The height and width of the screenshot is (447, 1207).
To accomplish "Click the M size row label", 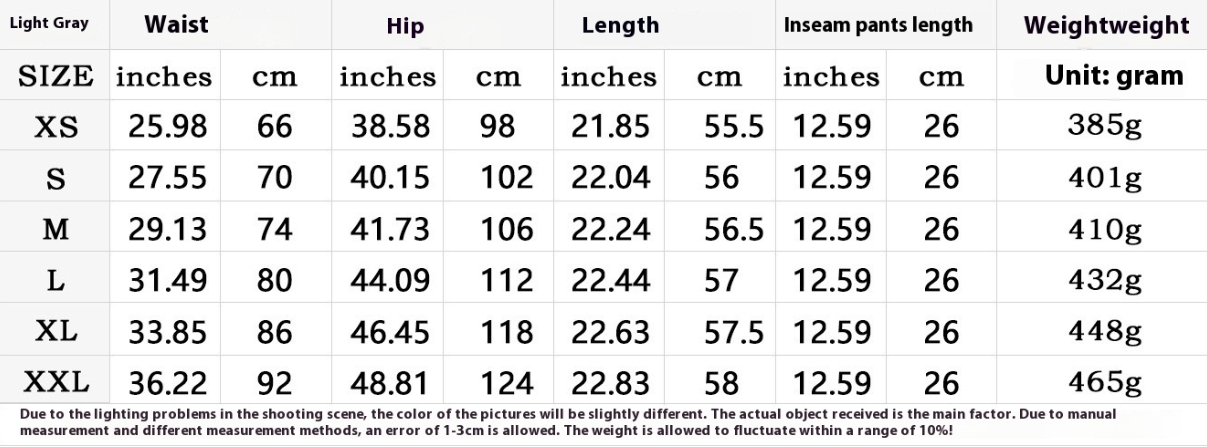I will tap(56, 229).
